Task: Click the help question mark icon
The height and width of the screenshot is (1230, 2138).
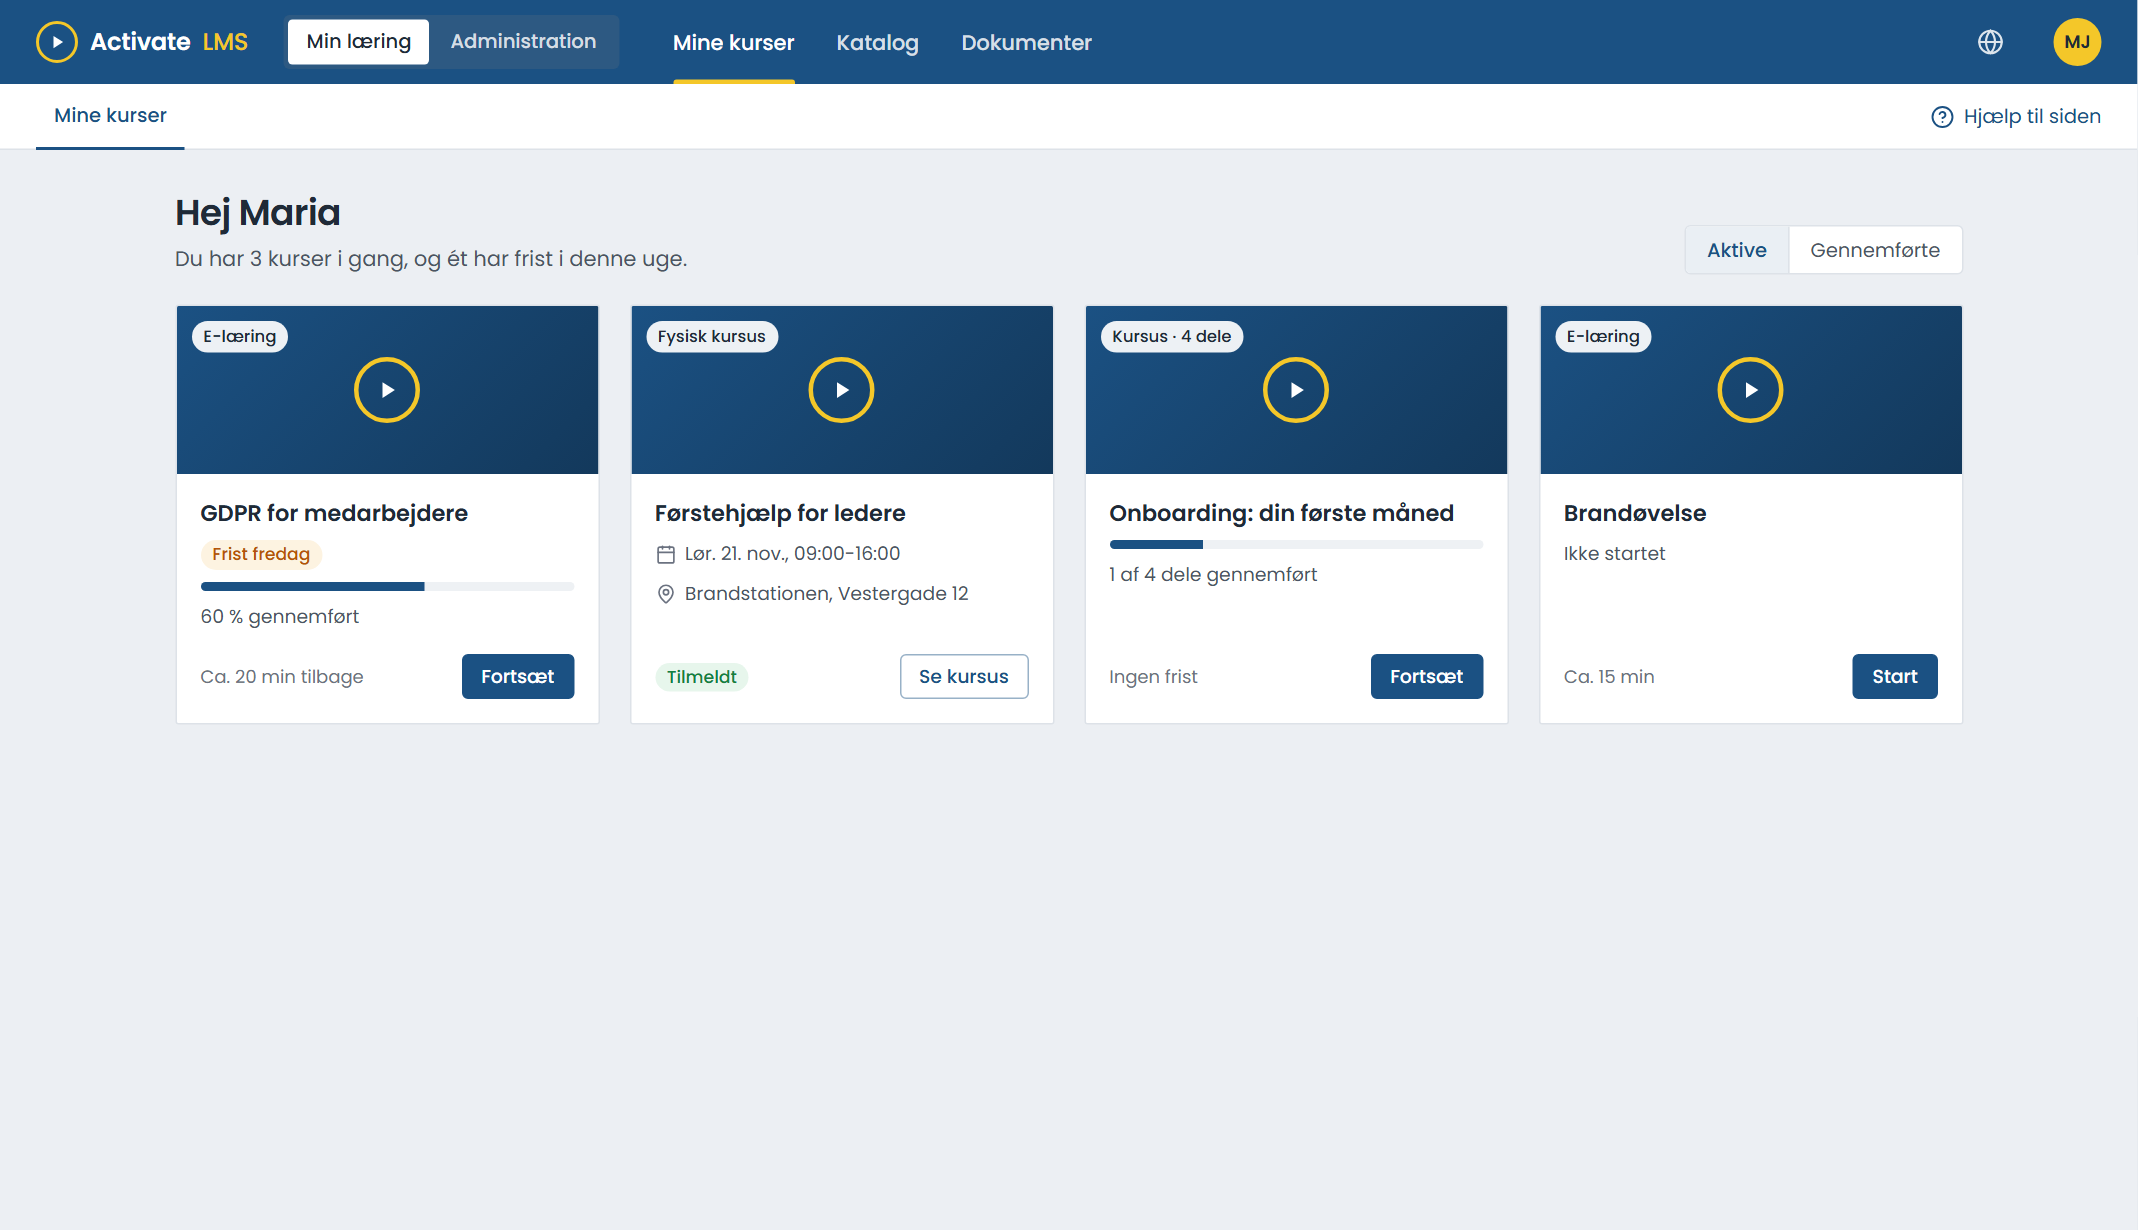Action: [1942, 117]
